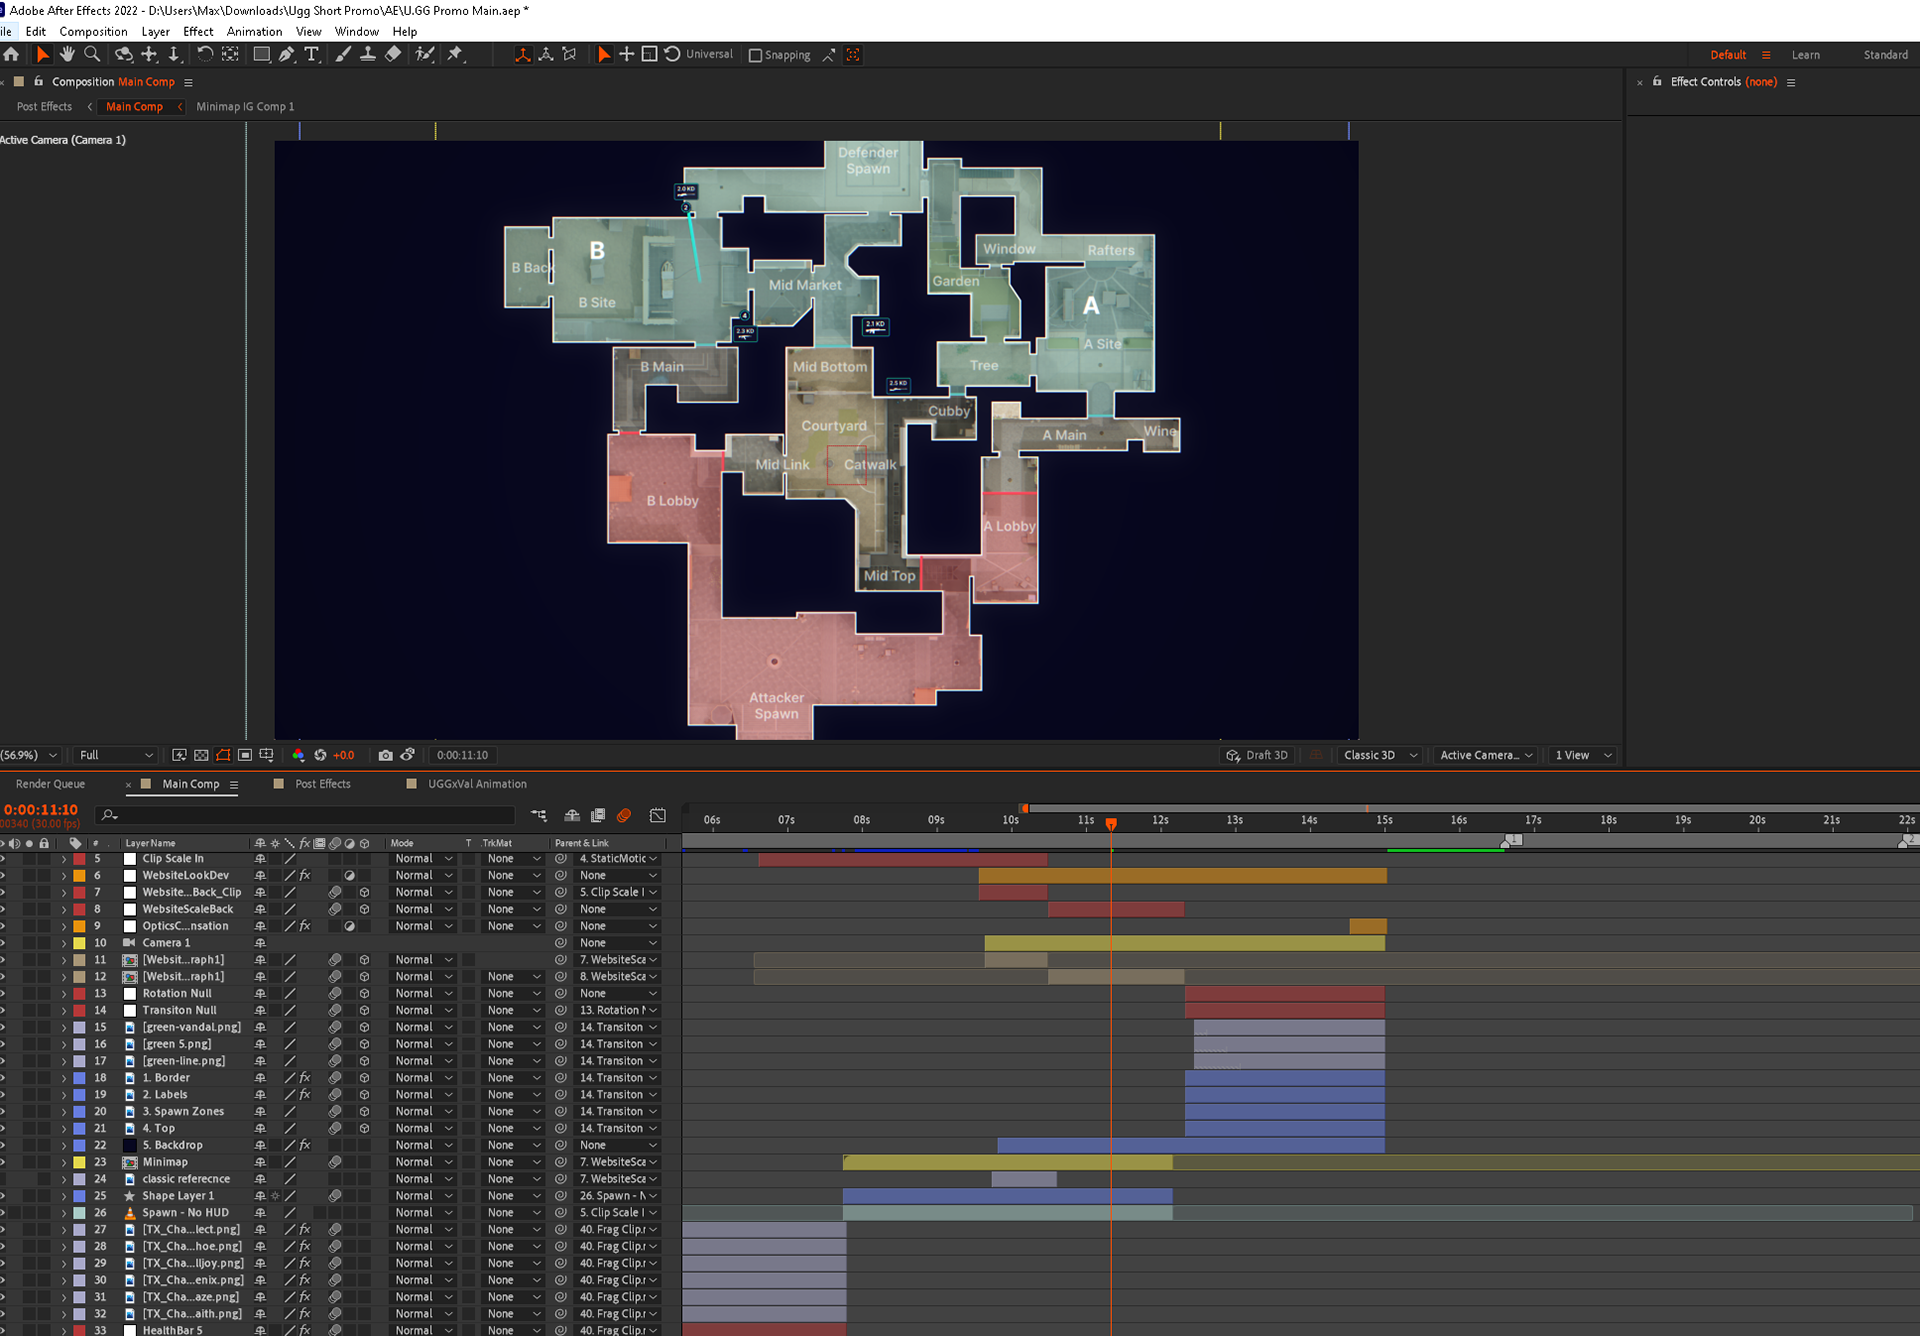Open the 1 View layout dropdown
This screenshot has height=1336, width=1920.
(x=1582, y=755)
